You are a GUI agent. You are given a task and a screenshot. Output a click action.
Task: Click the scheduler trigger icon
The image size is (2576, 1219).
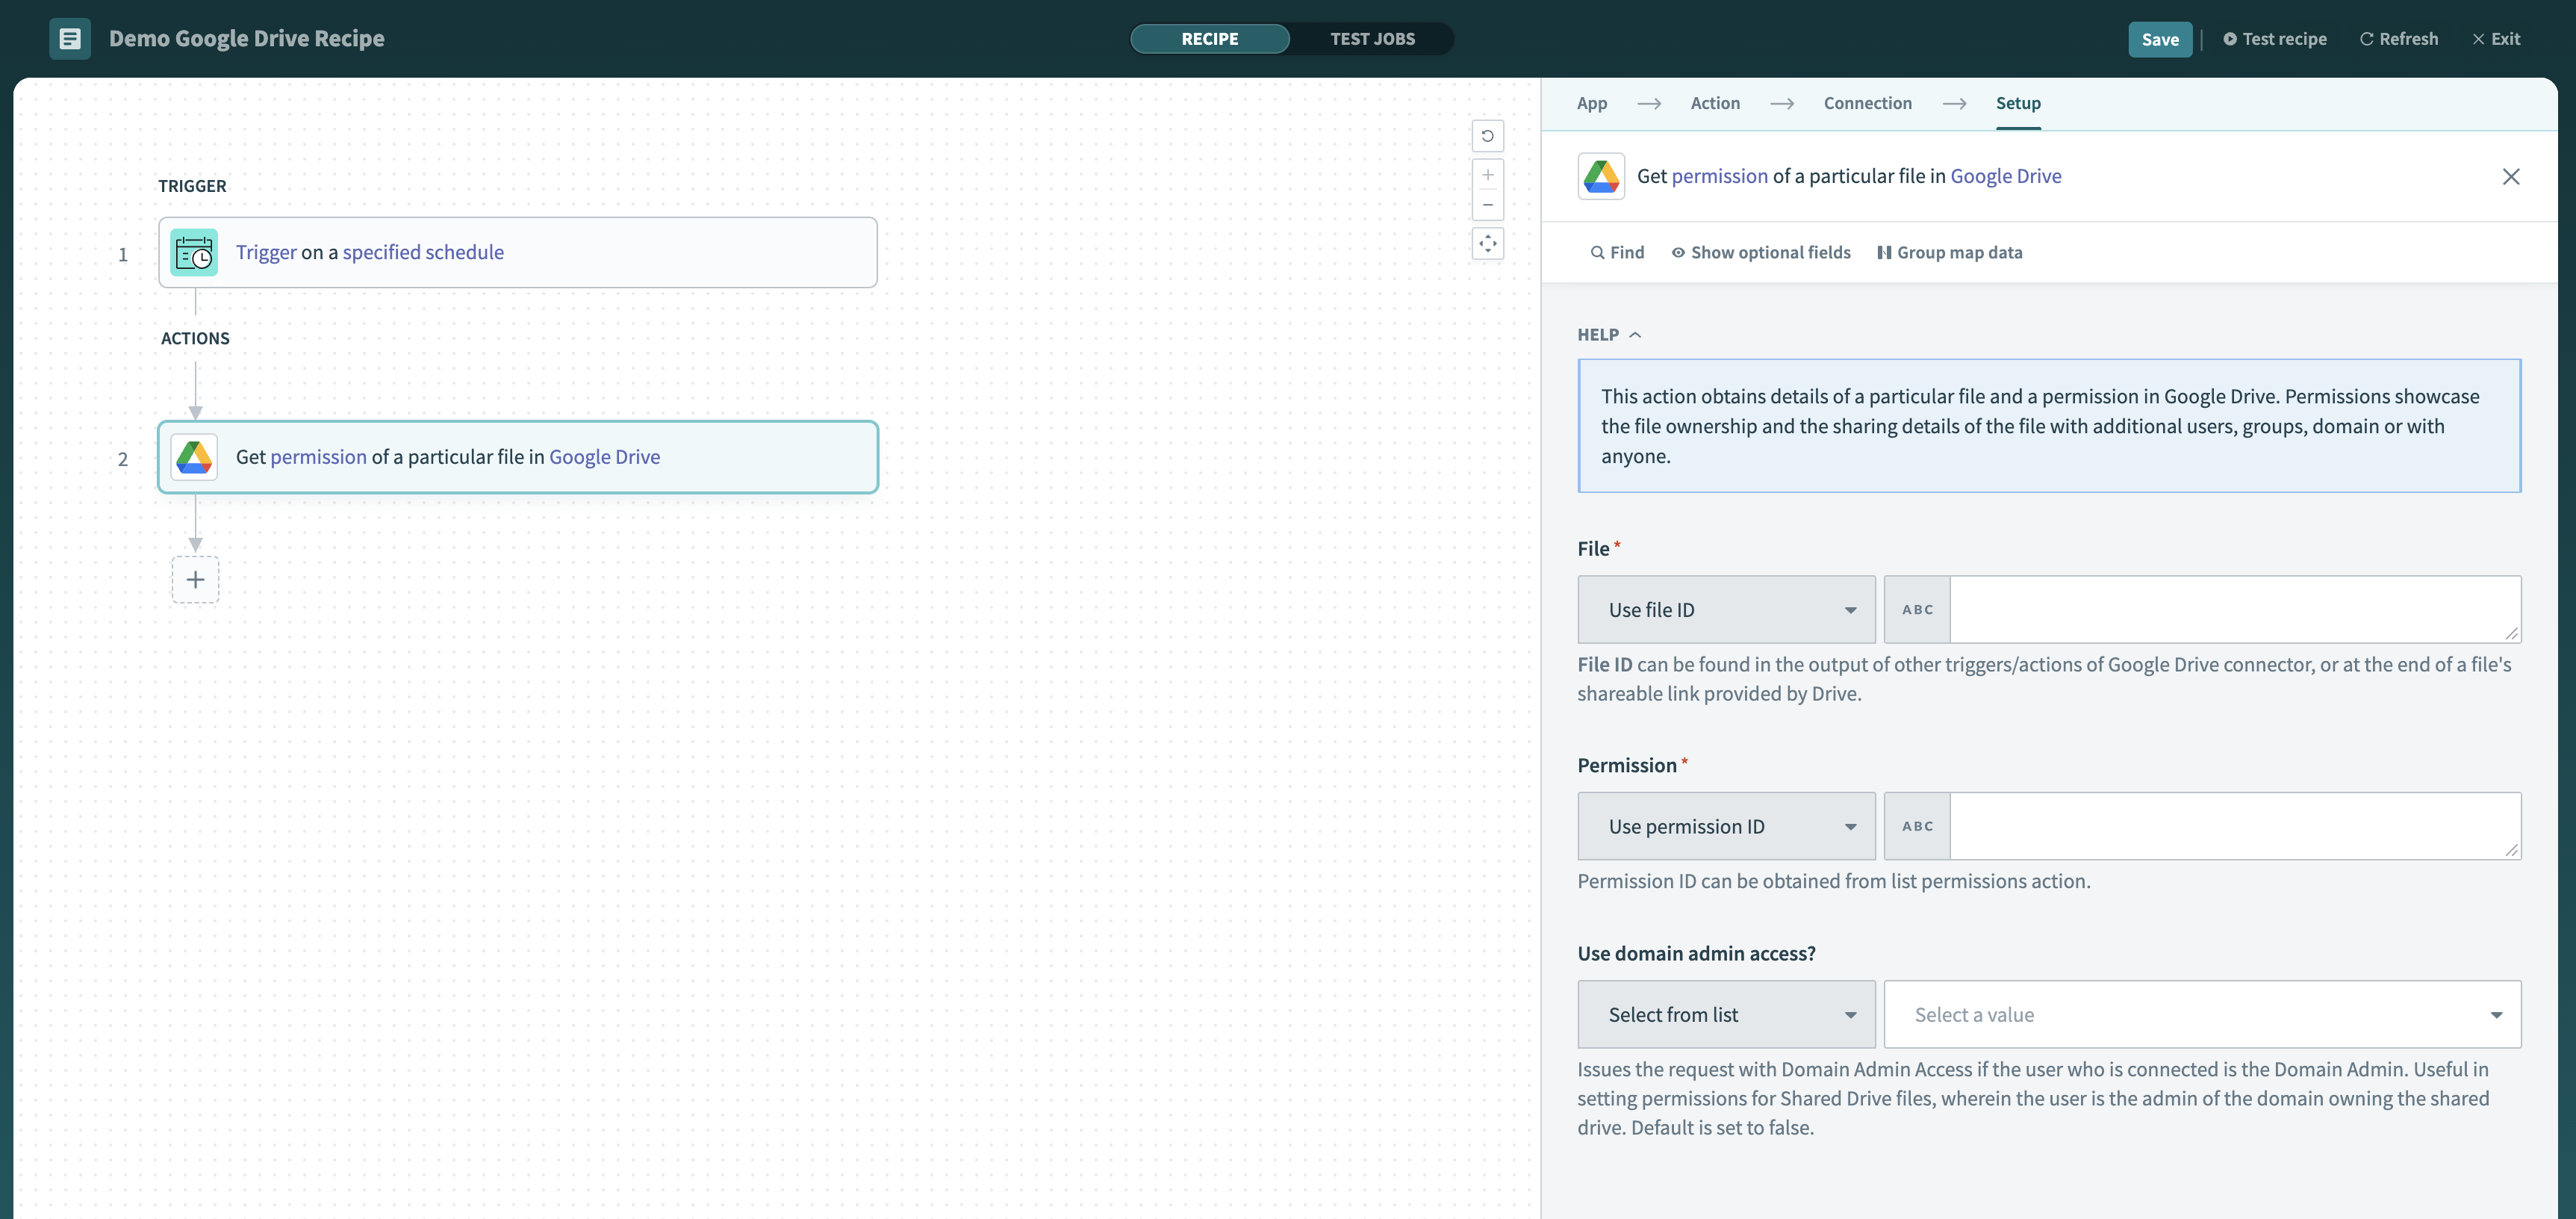tap(194, 252)
